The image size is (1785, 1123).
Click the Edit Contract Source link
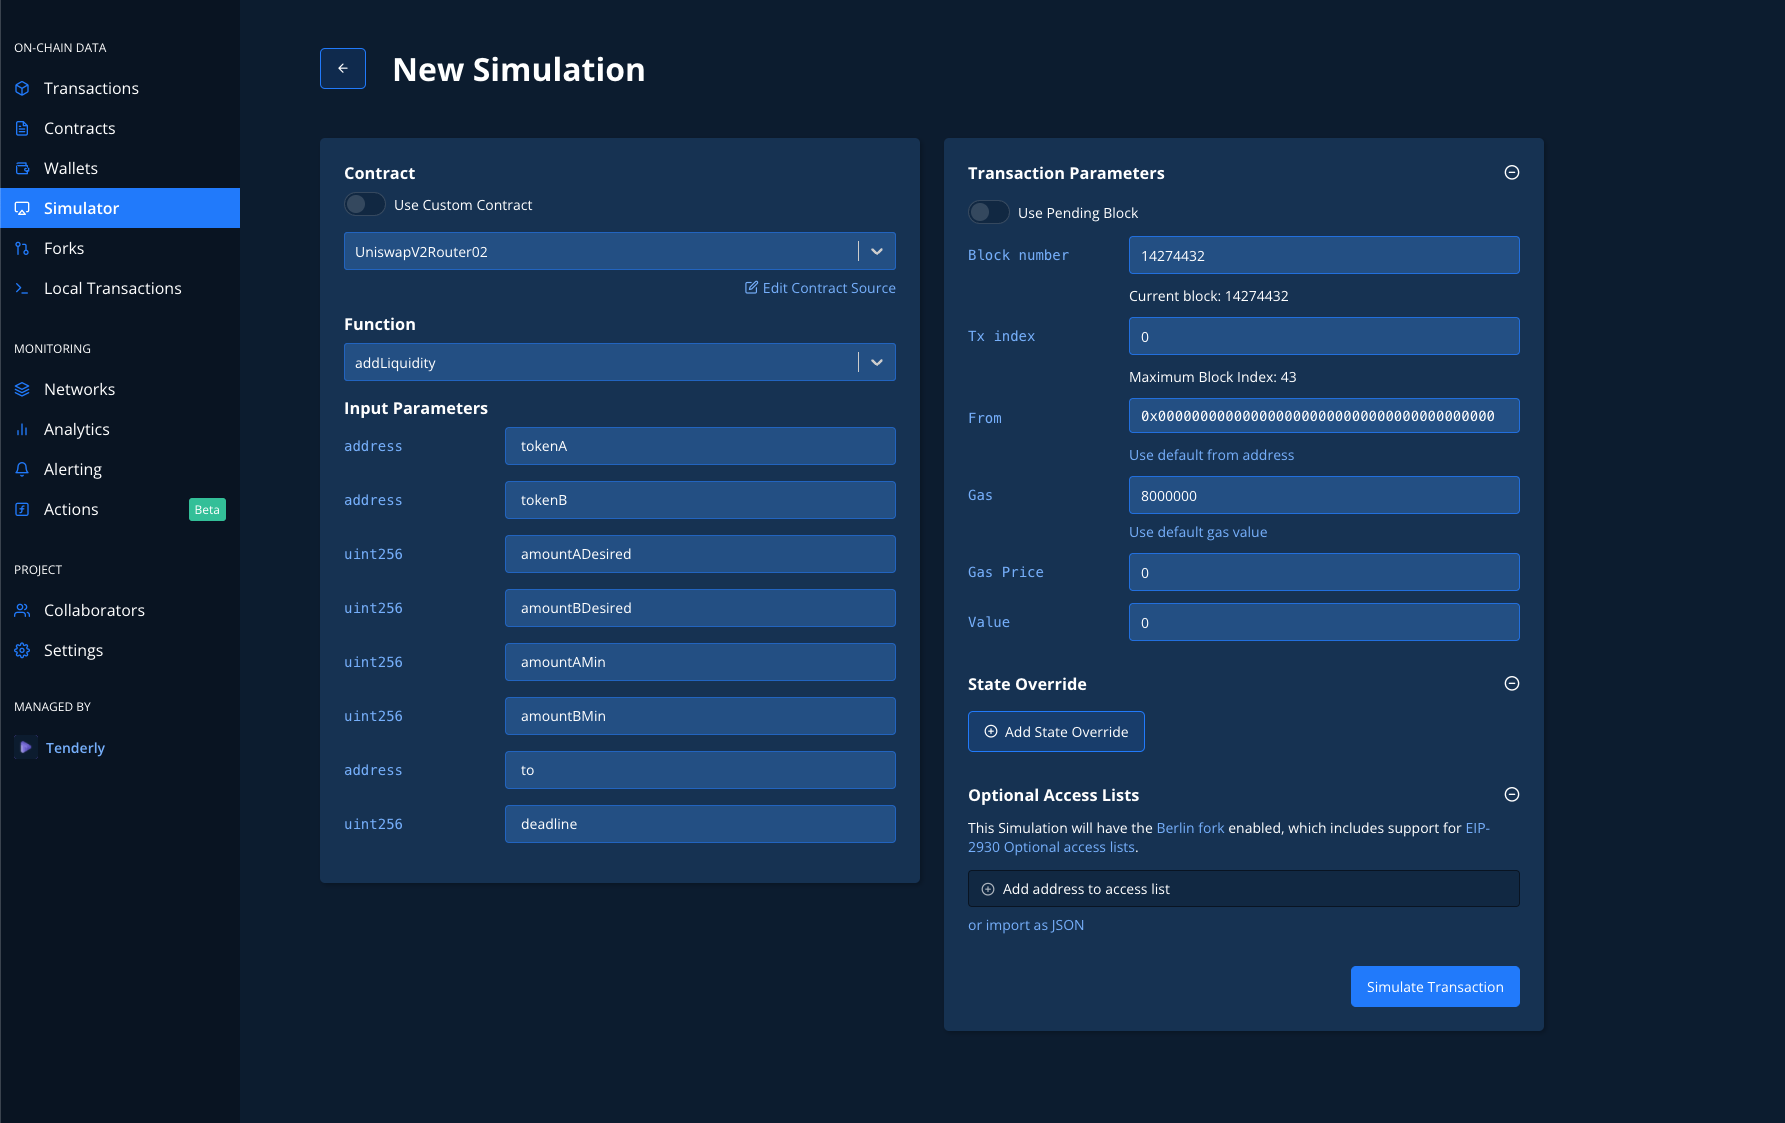click(820, 288)
